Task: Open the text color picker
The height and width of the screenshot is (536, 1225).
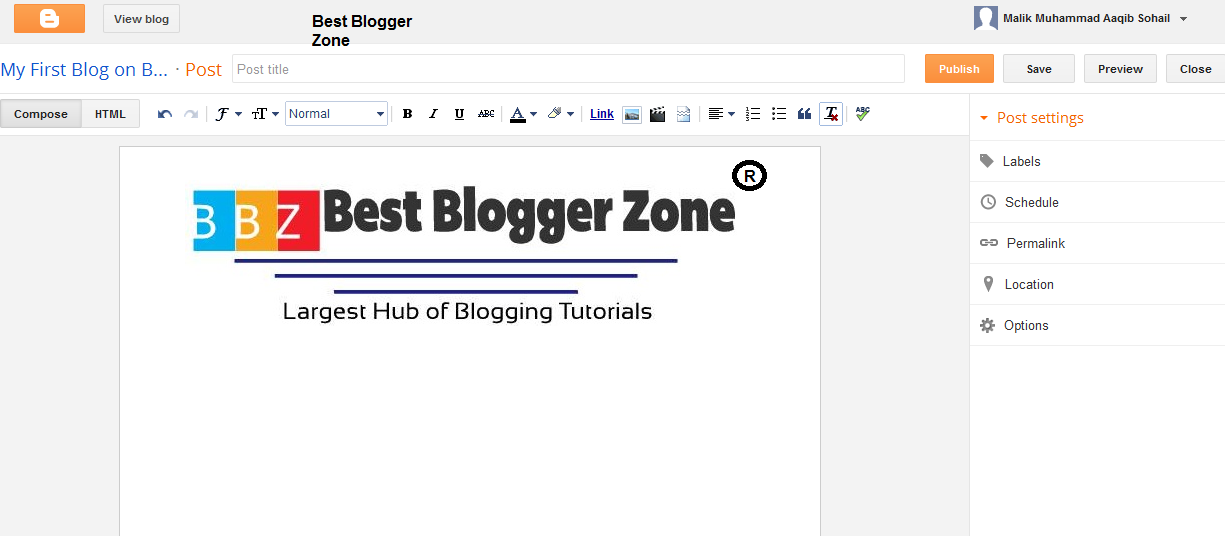Action: pyautogui.click(x=523, y=114)
